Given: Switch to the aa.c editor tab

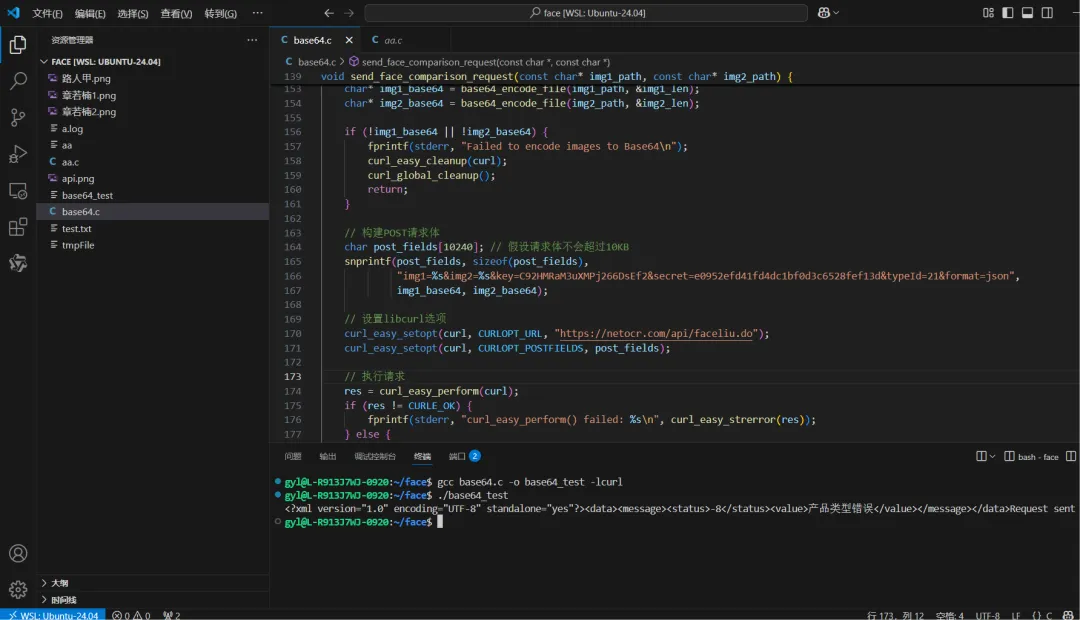Looking at the screenshot, I should (386, 40).
